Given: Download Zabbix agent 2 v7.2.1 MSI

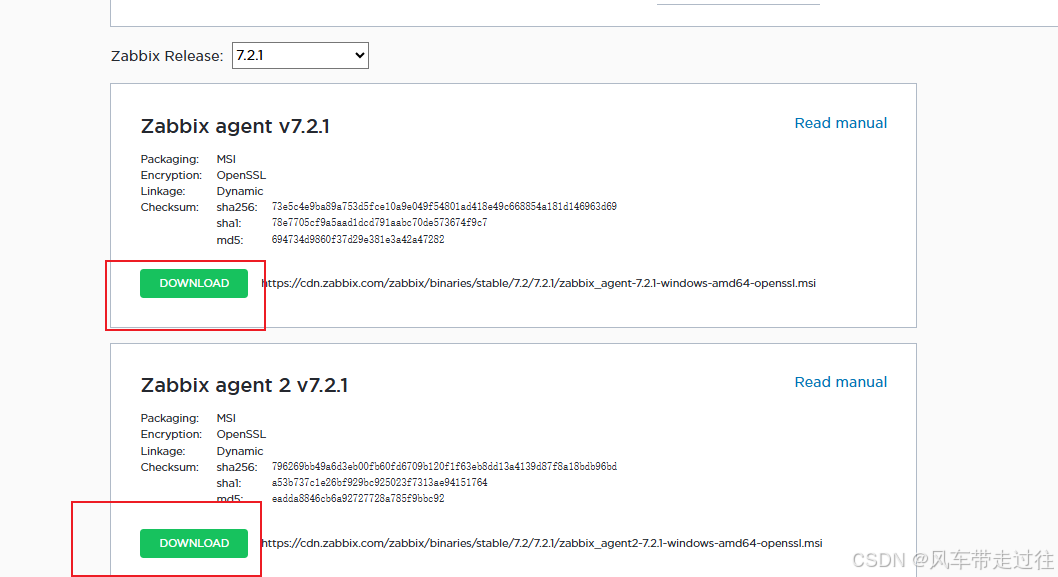Looking at the screenshot, I should pos(194,543).
